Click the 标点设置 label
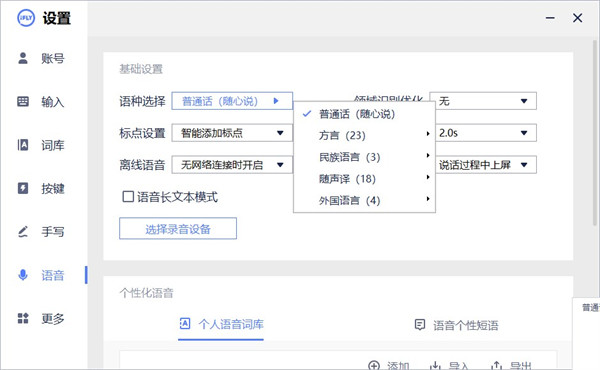Image resolution: width=600 pixels, height=370 pixels. [142, 133]
